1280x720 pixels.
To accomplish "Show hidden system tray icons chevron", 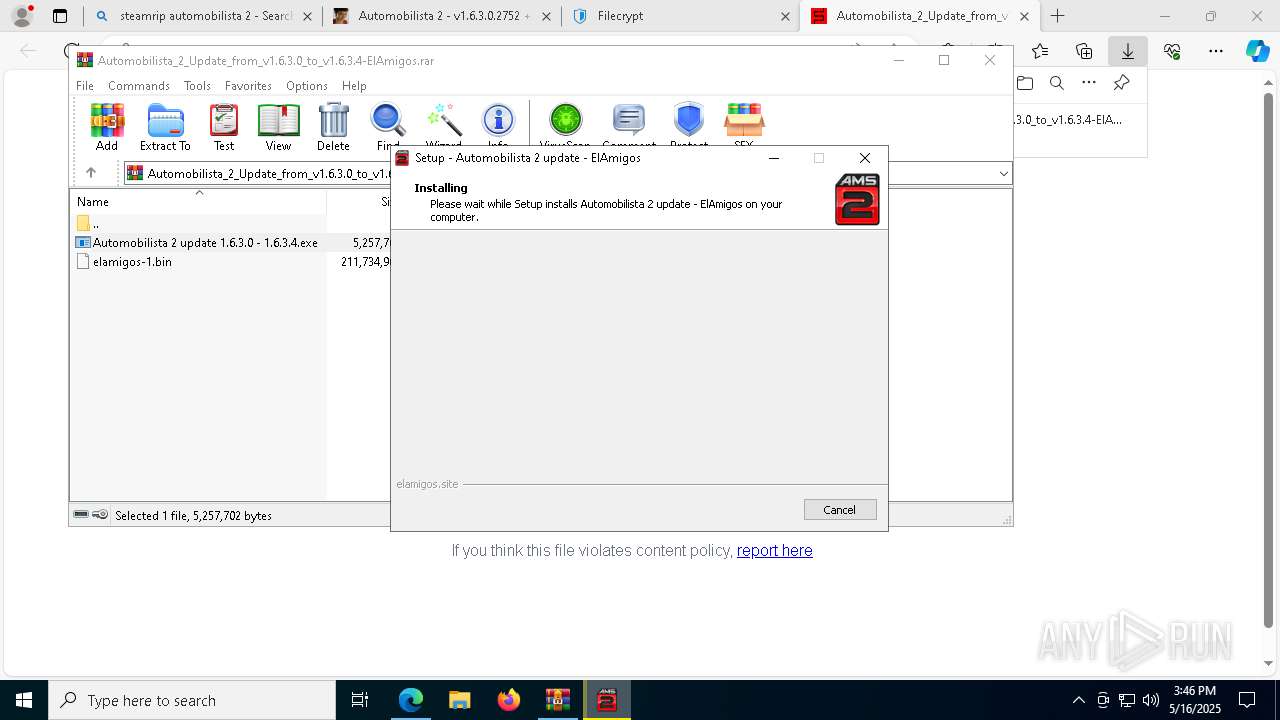I will click(x=1078, y=700).
